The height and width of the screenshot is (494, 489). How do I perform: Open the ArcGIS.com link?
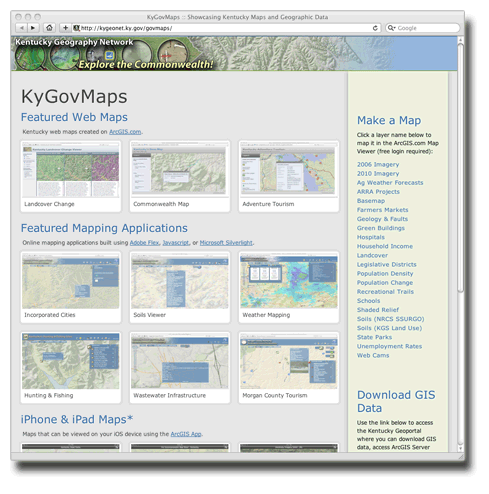(125, 132)
